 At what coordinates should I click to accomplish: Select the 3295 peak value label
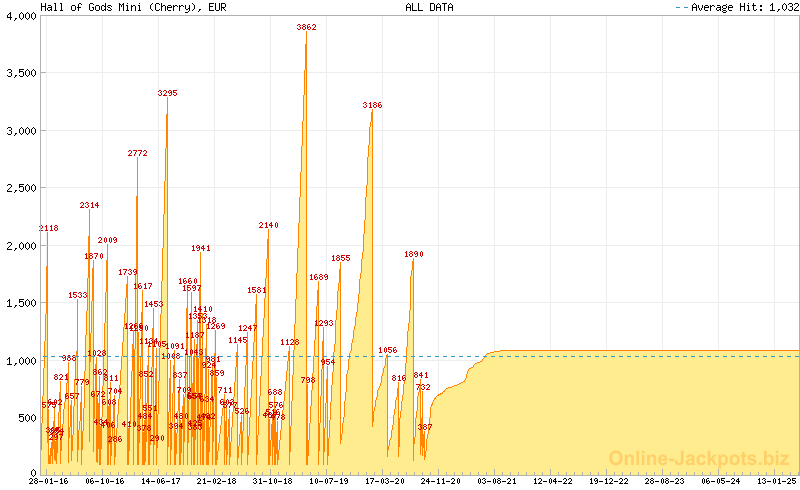click(x=167, y=93)
